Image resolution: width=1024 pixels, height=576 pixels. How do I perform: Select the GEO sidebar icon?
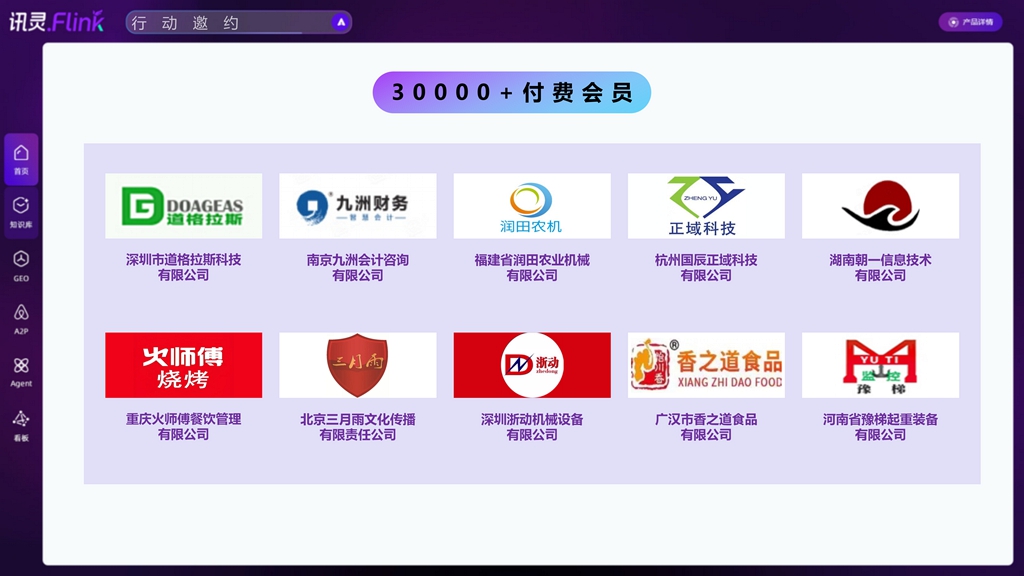tap(21, 266)
